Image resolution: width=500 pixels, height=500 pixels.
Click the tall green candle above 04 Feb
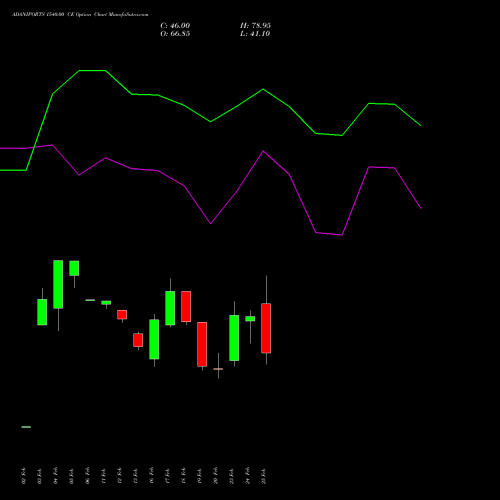pyautogui.click(x=58, y=284)
